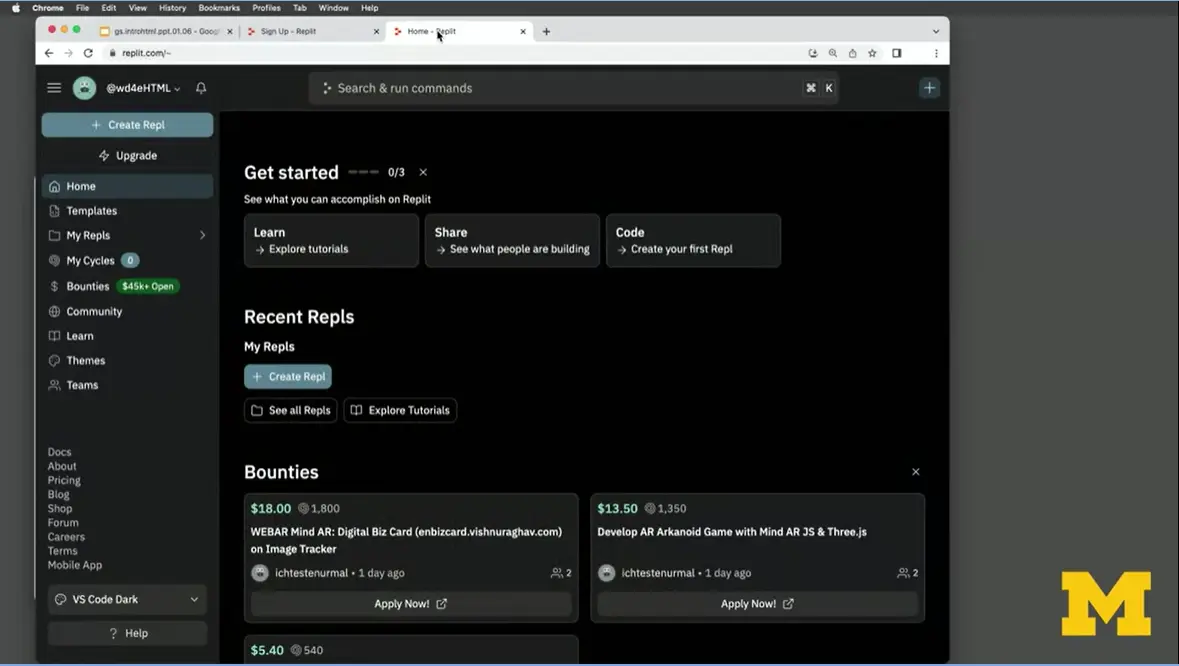Select Teams in the sidebar
The height and width of the screenshot is (666, 1179).
80,384
